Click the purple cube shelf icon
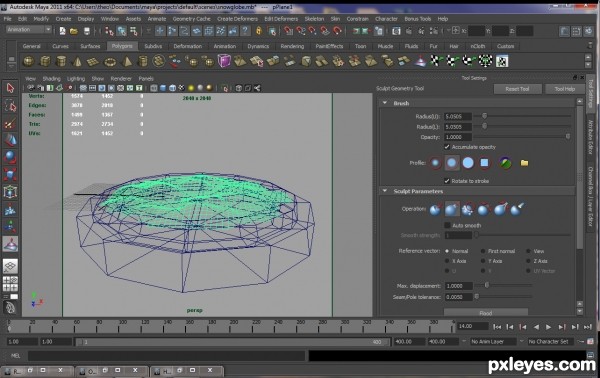 [224, 61]
